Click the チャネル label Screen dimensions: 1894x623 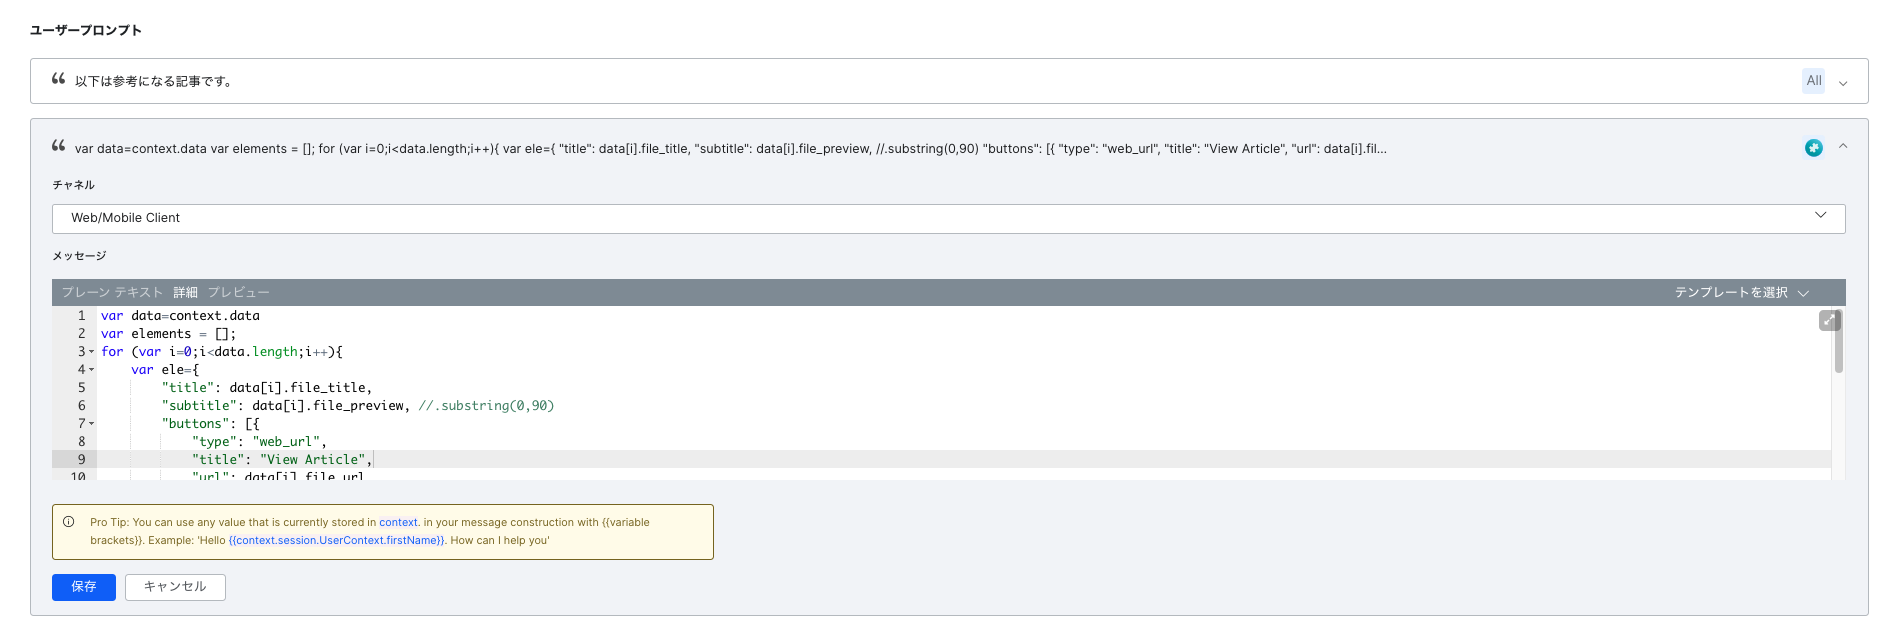(x=73, y=185)
